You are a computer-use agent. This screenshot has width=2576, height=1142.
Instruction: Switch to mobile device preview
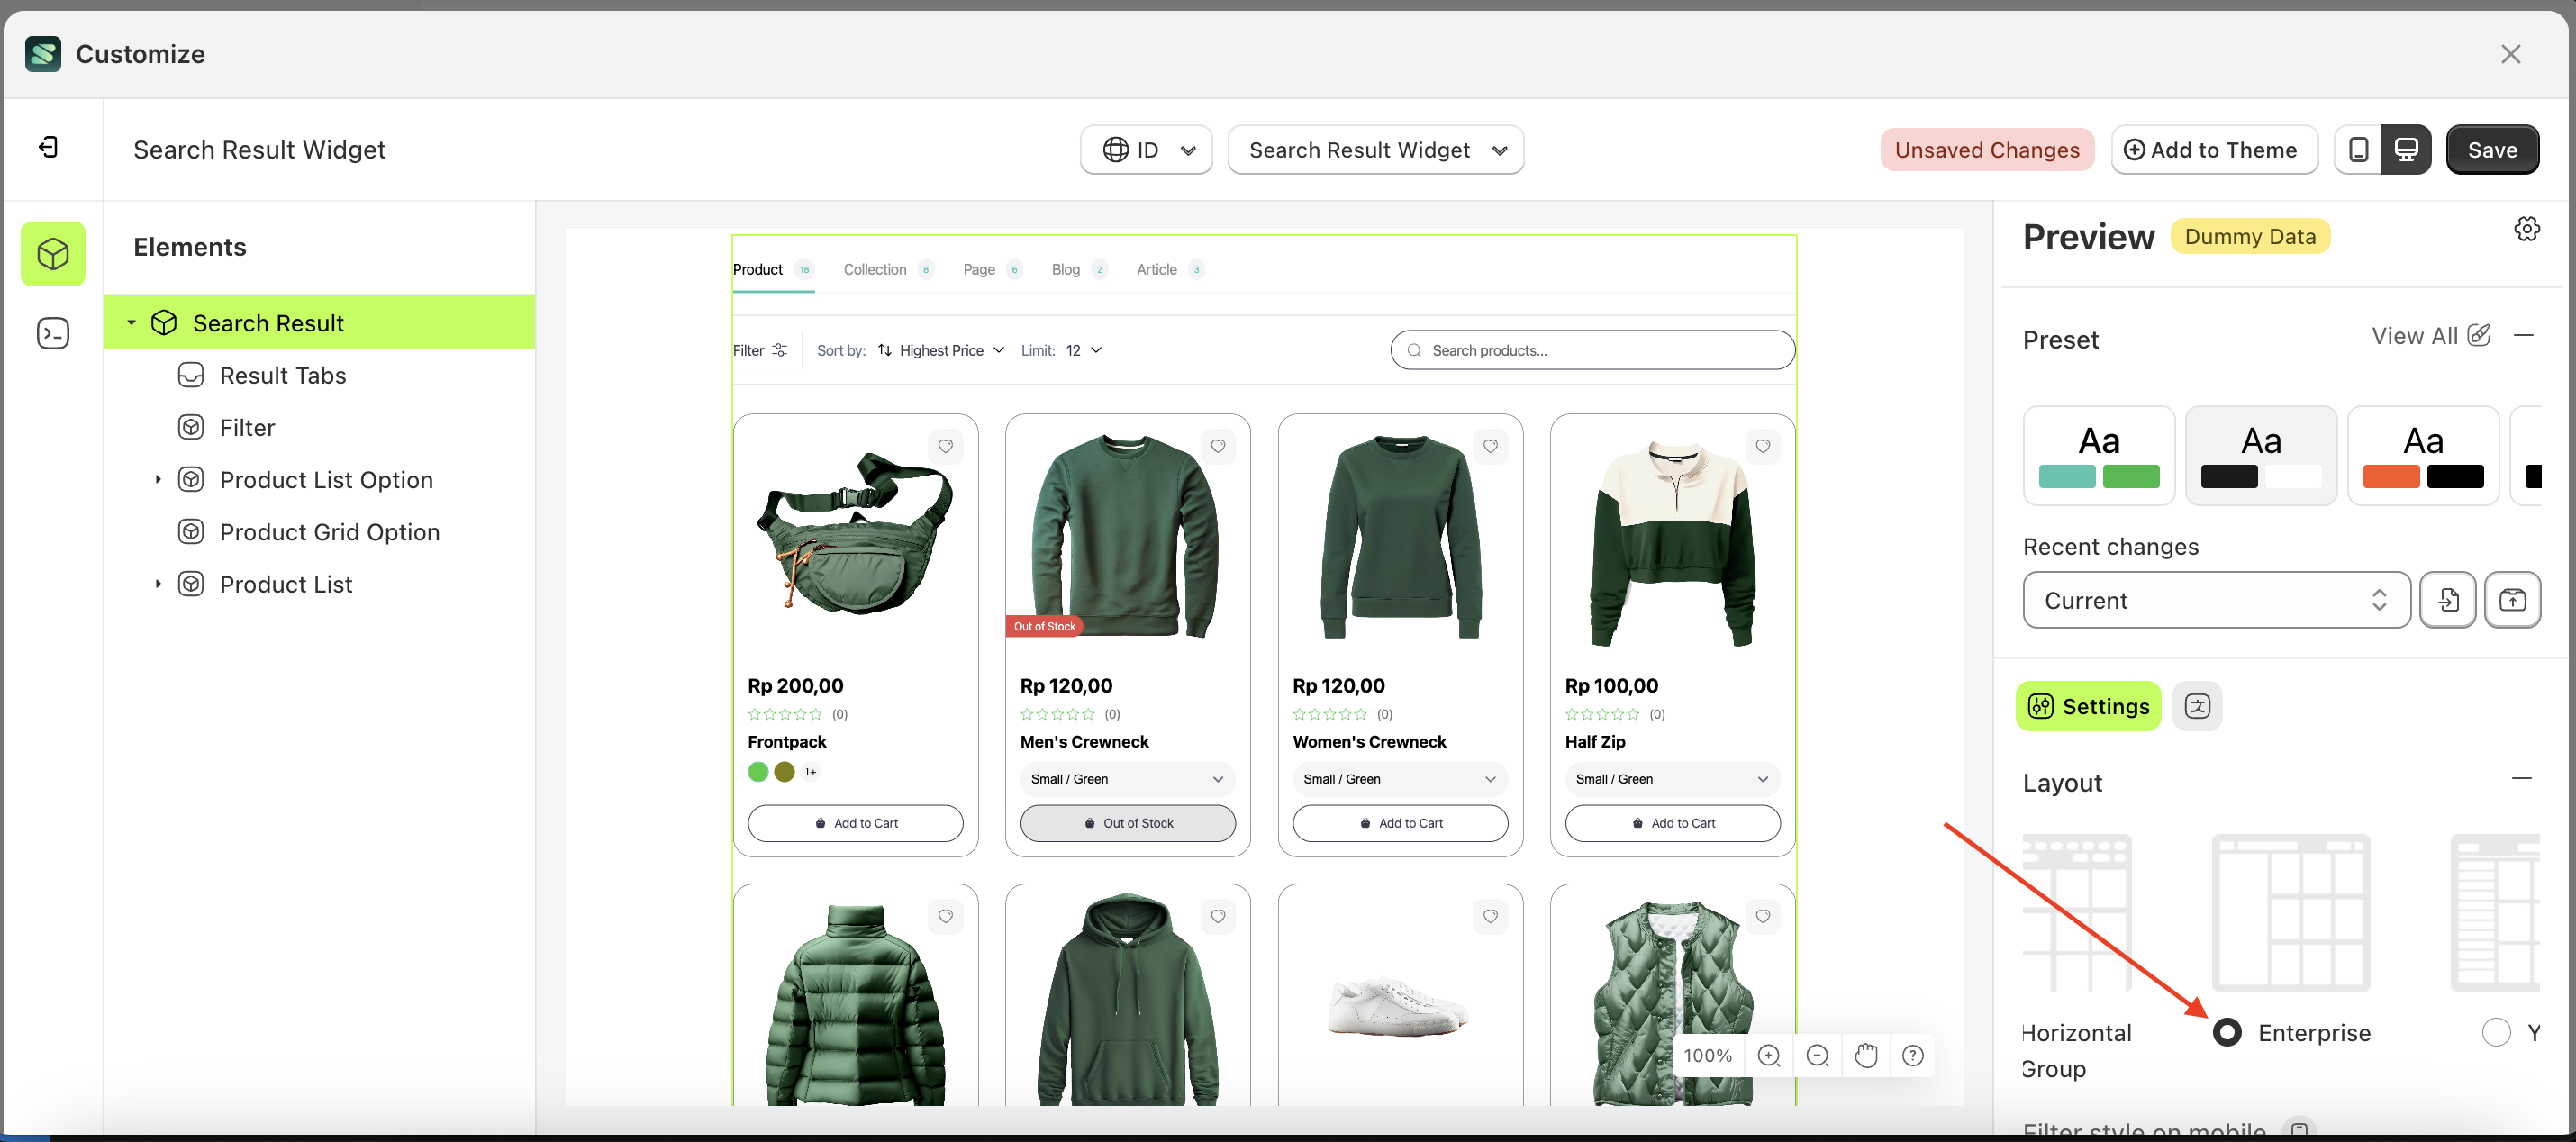coord(2358,150)
